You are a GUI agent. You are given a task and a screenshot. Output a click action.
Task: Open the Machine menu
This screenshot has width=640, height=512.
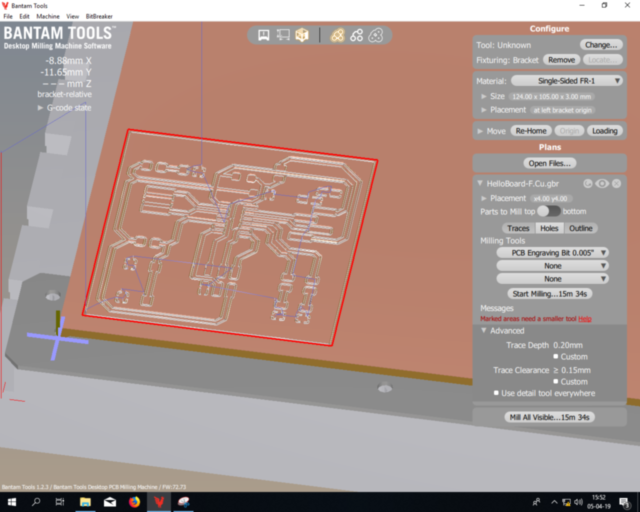click(x=48, y=16)
